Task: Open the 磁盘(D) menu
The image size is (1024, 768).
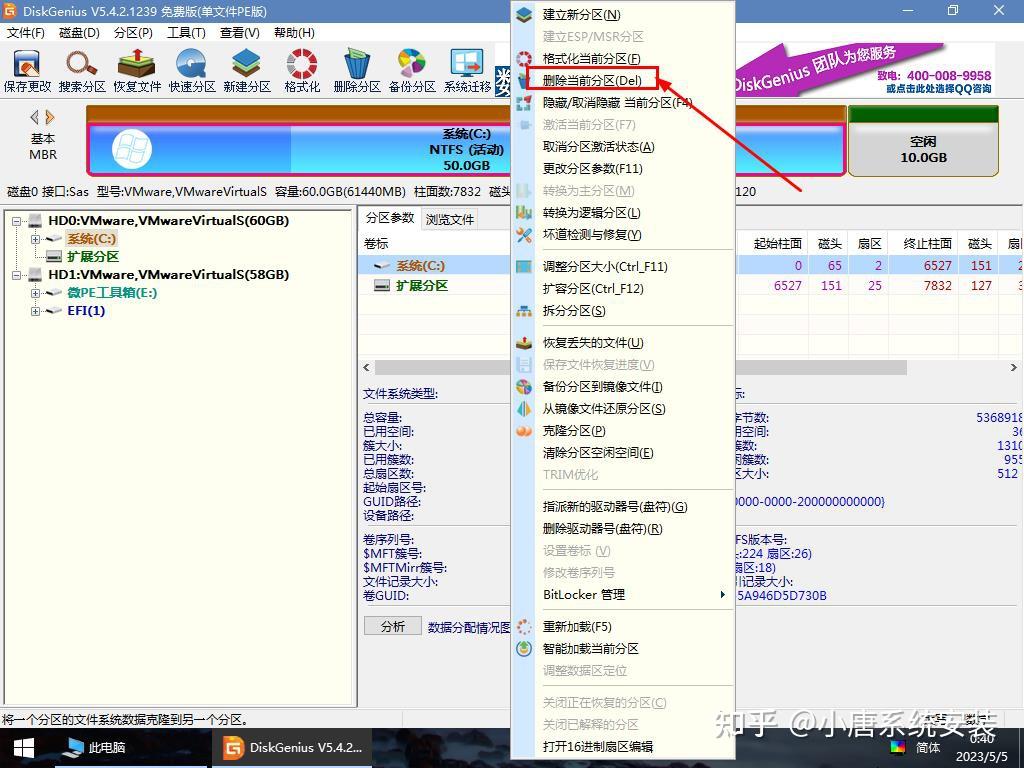Action: click(x=79, y=33)
